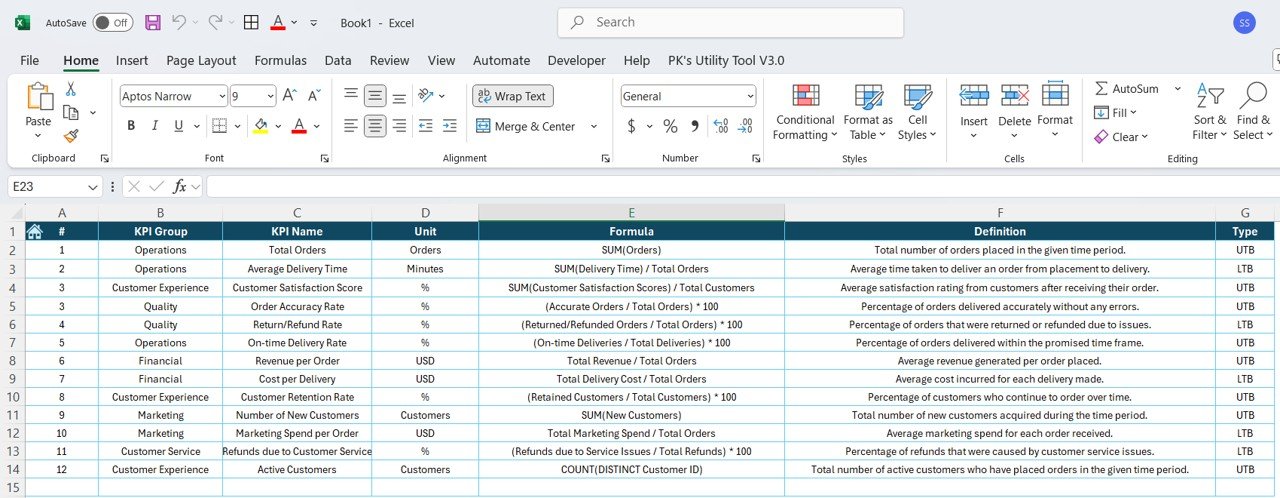
Task: Toggle Middle Align vertical alignment
Action: (375, 96)
